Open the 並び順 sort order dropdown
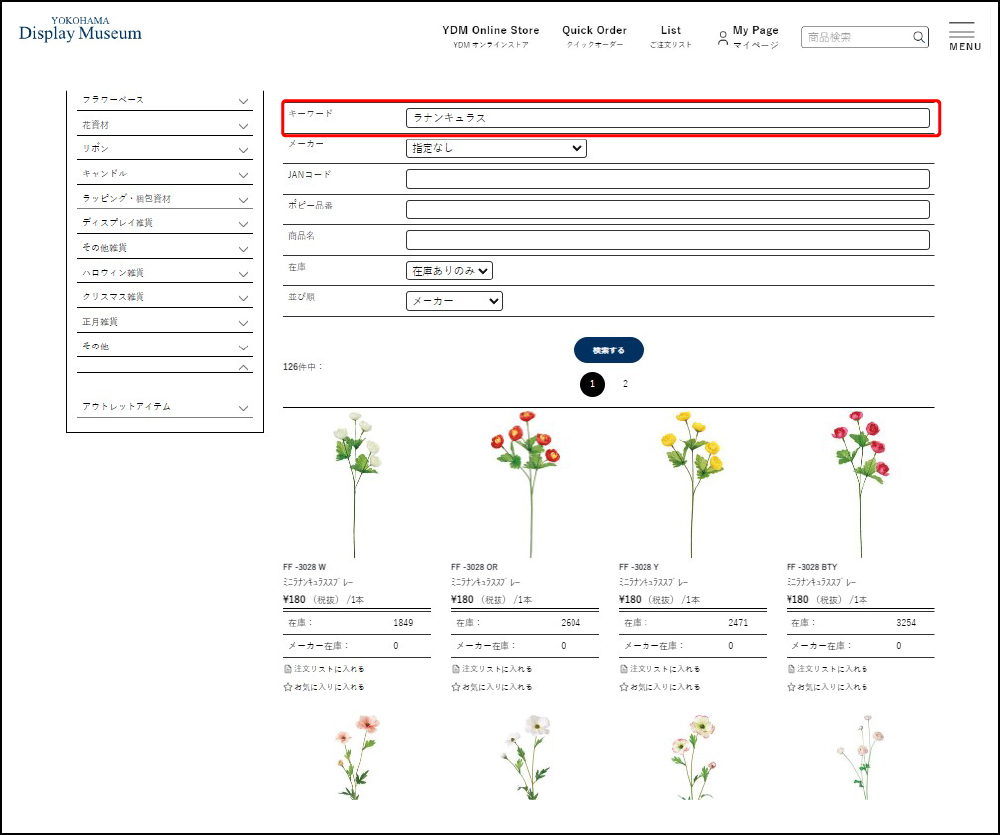 tap(454, 301)
